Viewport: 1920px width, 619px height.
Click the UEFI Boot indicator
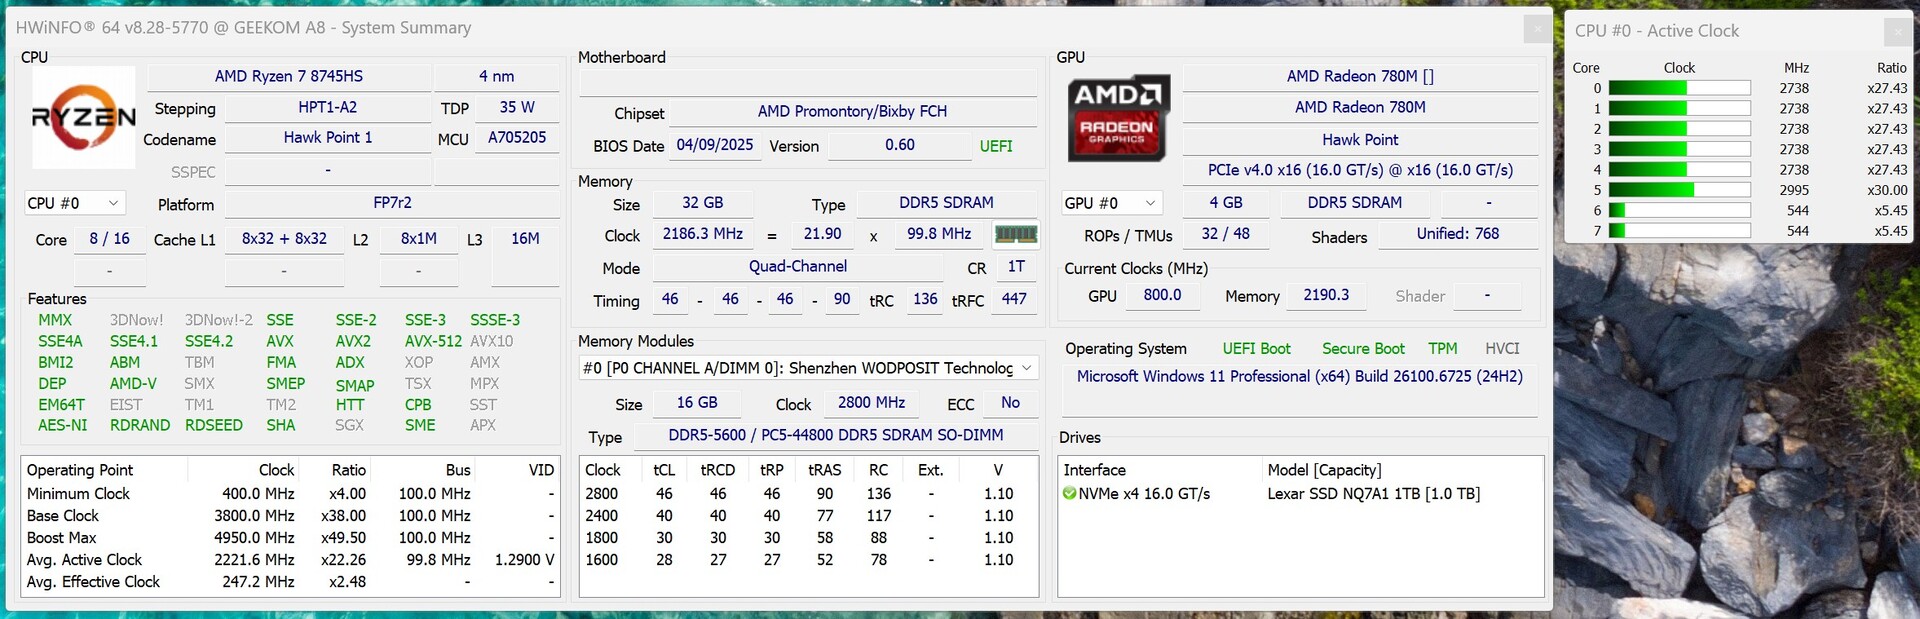click(1256, 349)
